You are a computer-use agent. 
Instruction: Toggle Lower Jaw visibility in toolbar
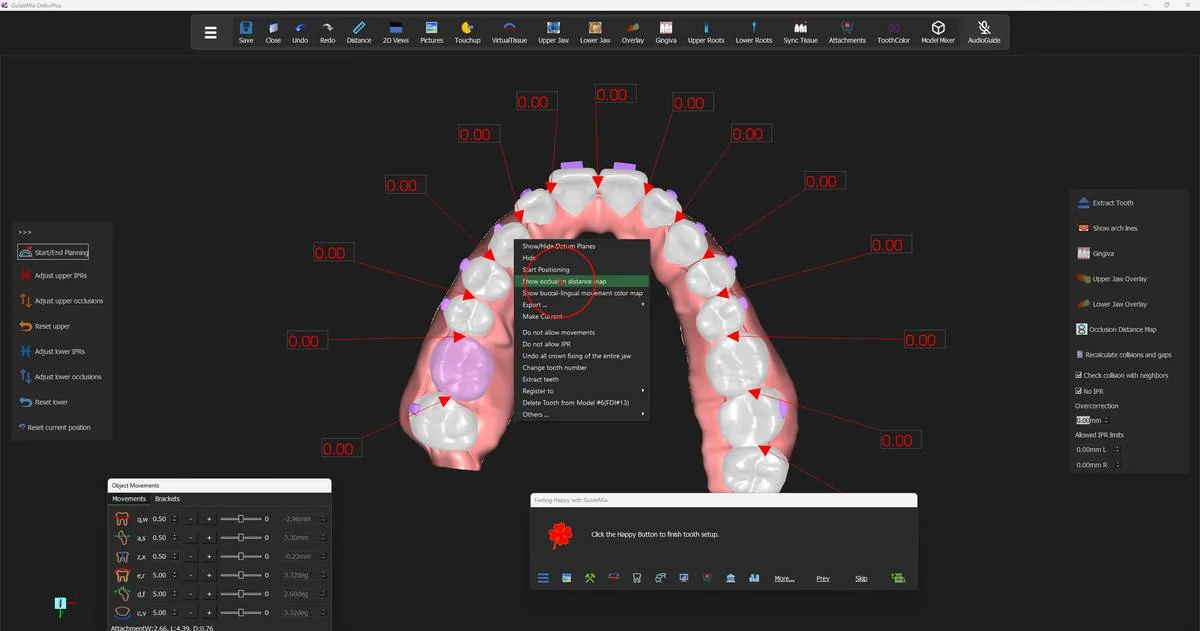(x=595, y=32)
